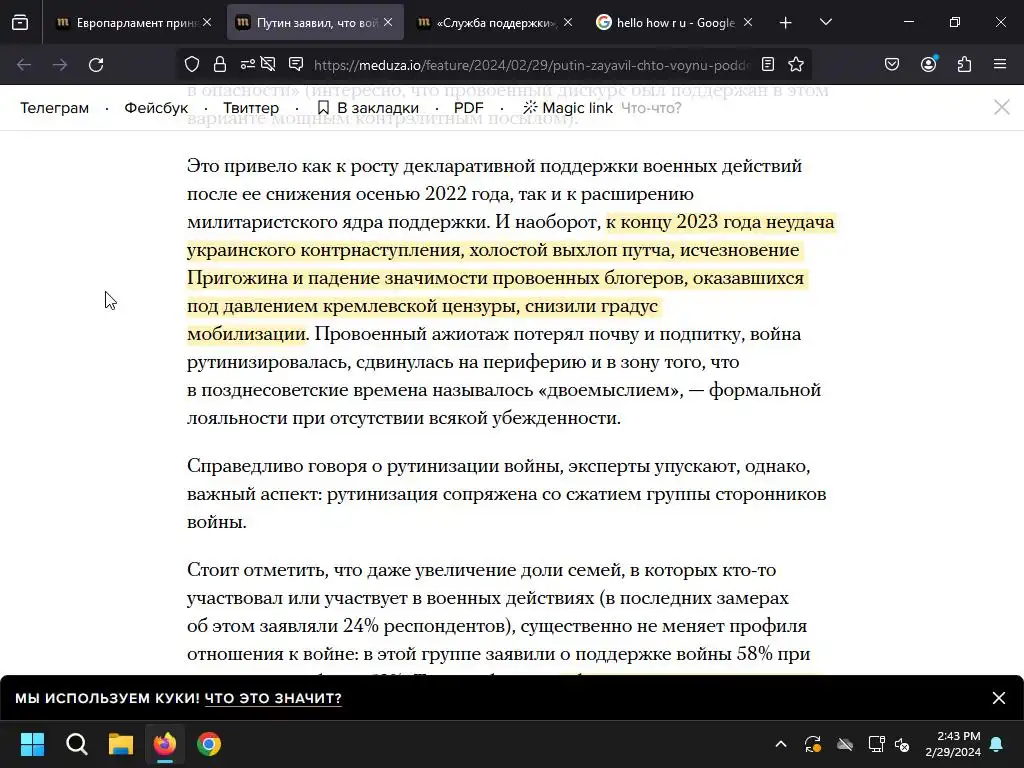Reload the current page
The width and height of the screenshot is (1024, 768).
96,65
